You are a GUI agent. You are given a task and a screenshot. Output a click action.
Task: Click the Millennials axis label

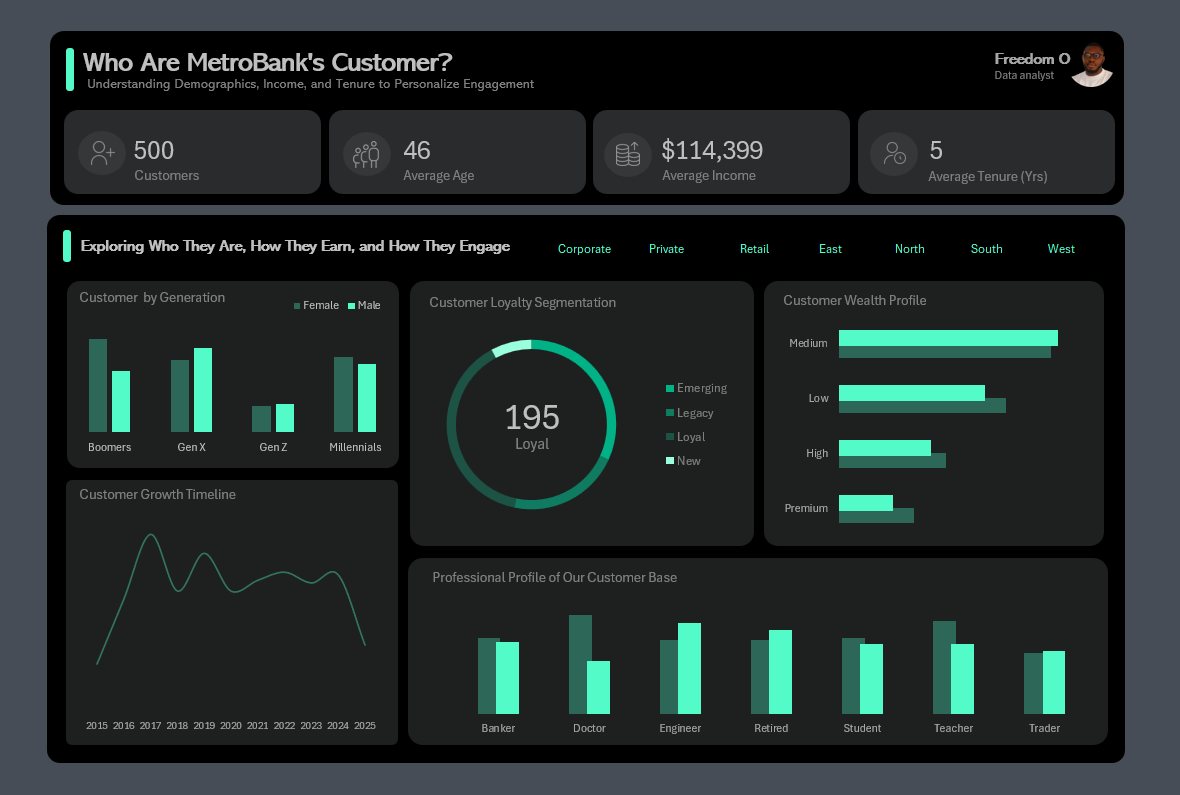pyautogui.click(x=355, y=447)
